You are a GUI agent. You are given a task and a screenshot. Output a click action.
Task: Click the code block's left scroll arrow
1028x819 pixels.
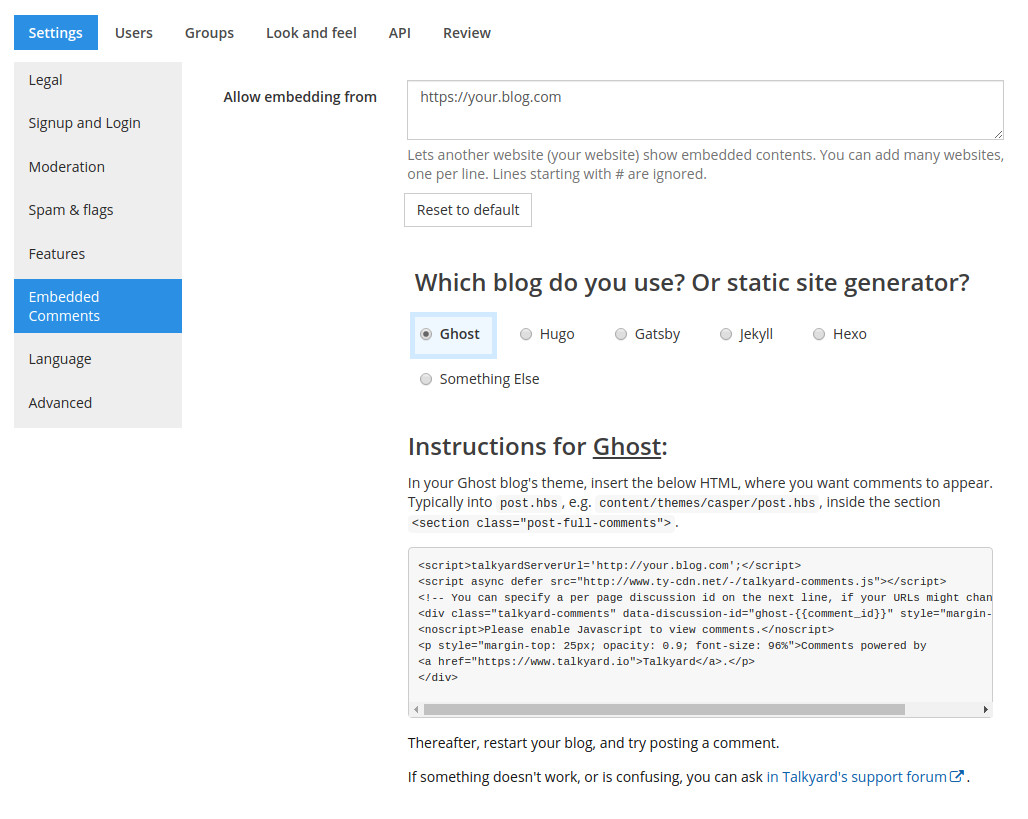point(415,709)
